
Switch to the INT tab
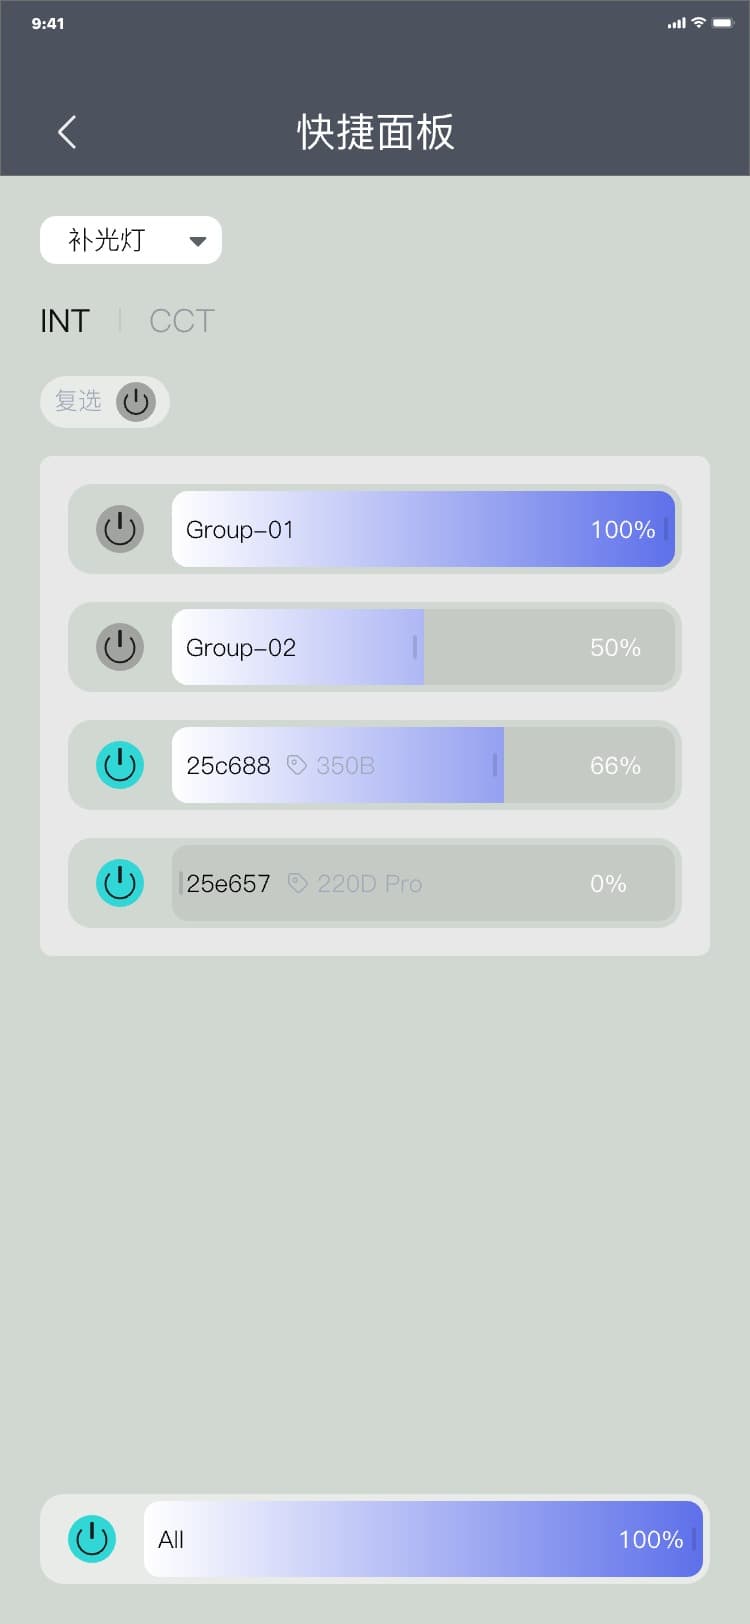65,321
